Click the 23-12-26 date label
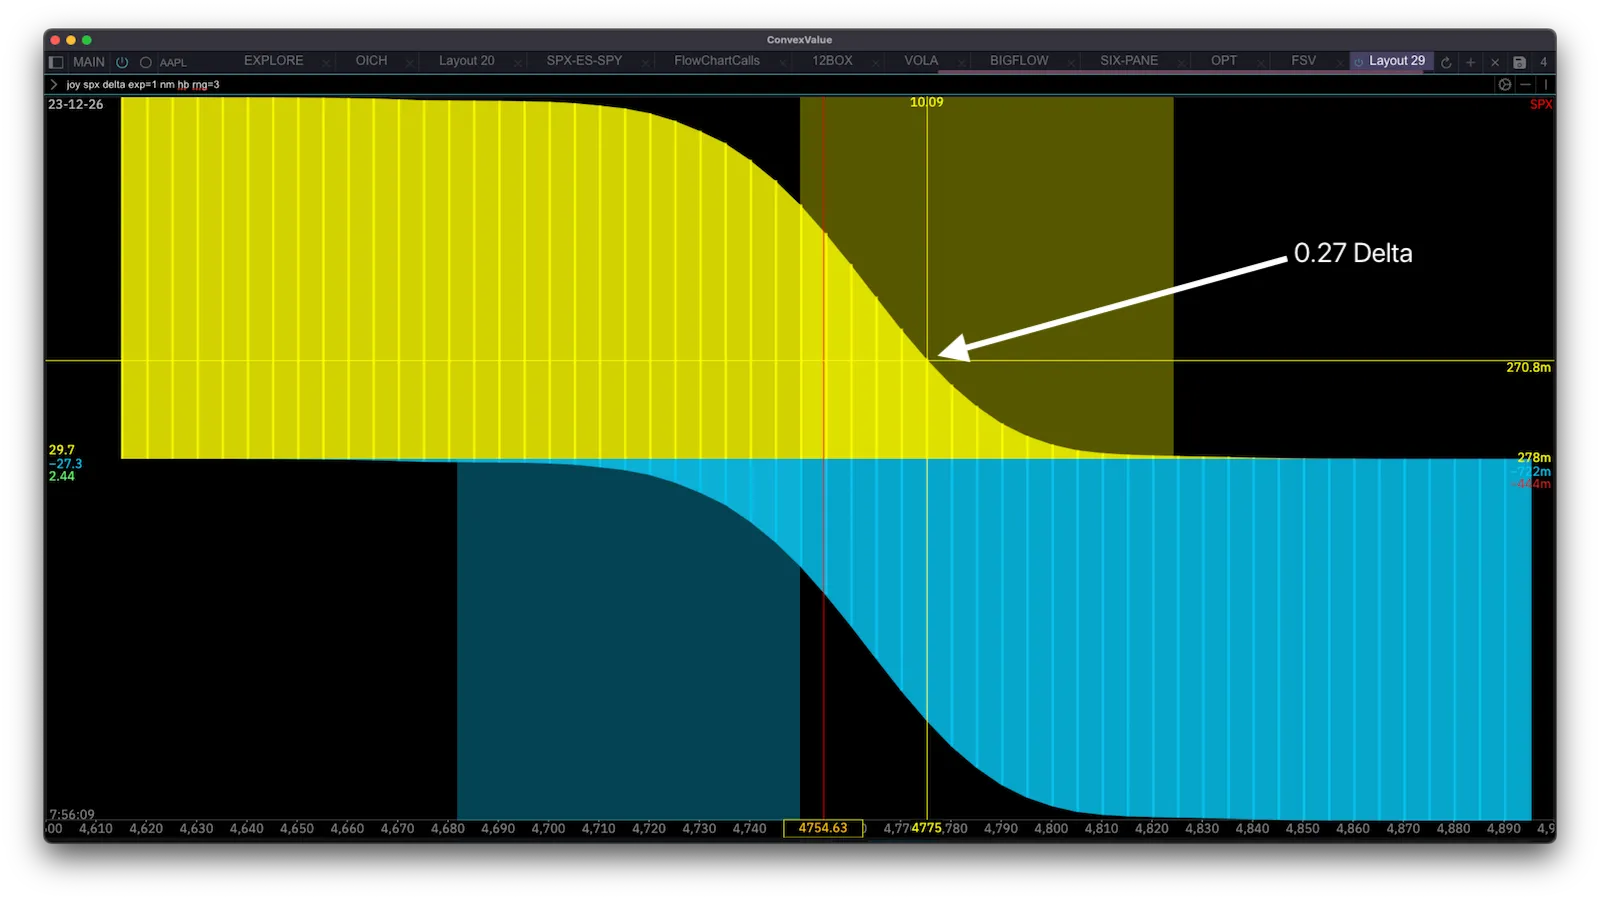The width and height of the screenshot is (1600, 900). (x=75, y=104)
